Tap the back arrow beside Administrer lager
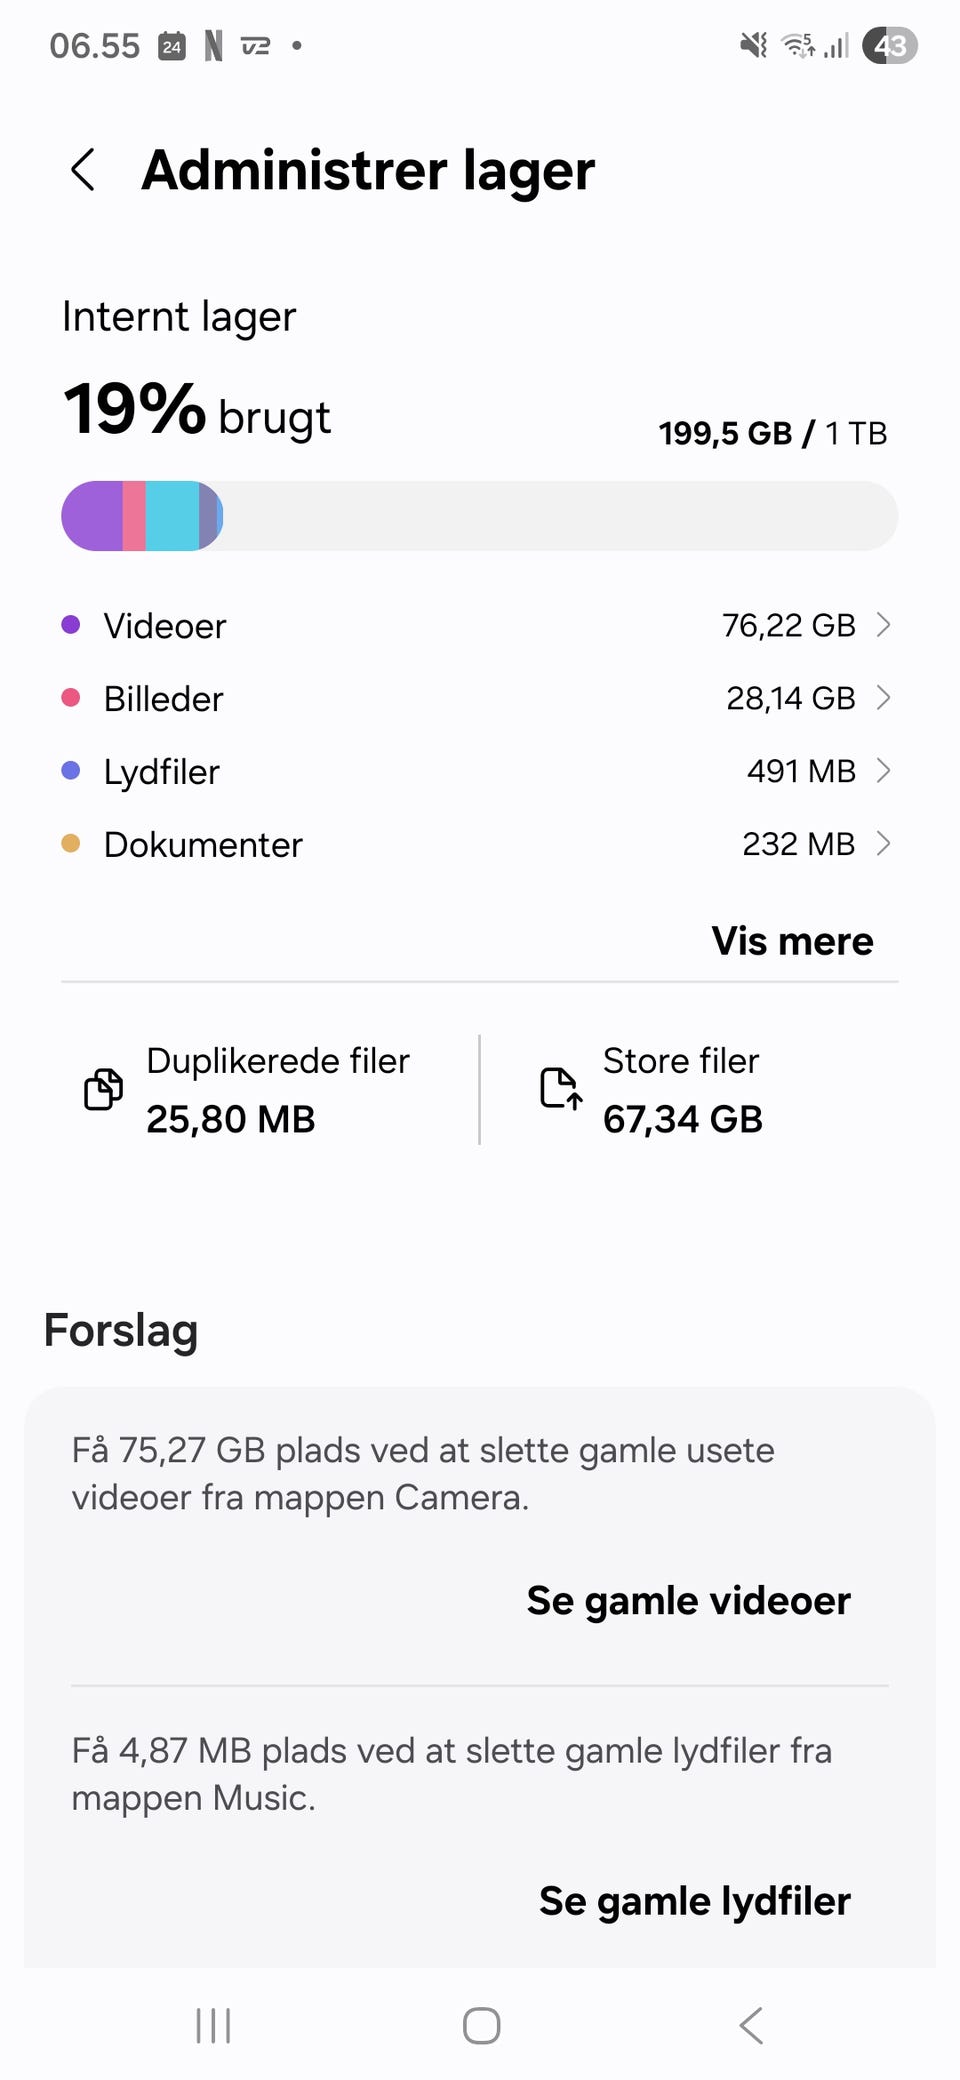Image resolution: width=960 pixels, height=2080 pixels. click(84, 170)
